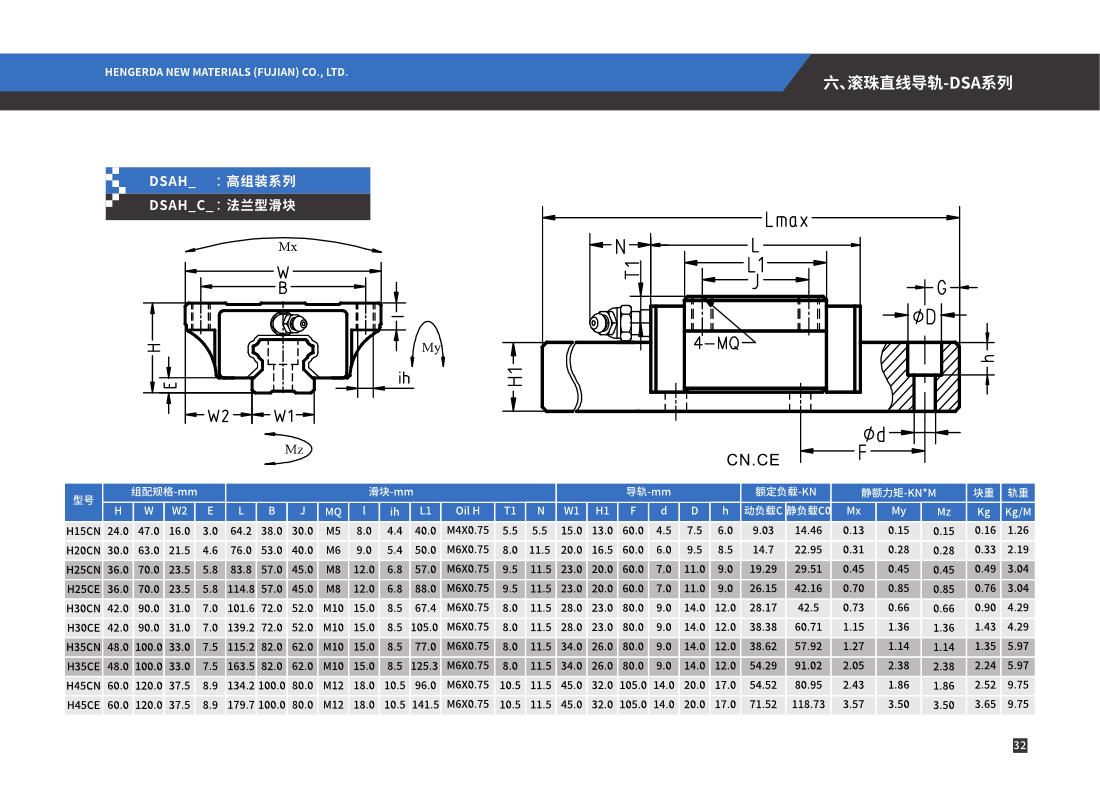Select the 导轨-mm column group header

tap(647, 492)
